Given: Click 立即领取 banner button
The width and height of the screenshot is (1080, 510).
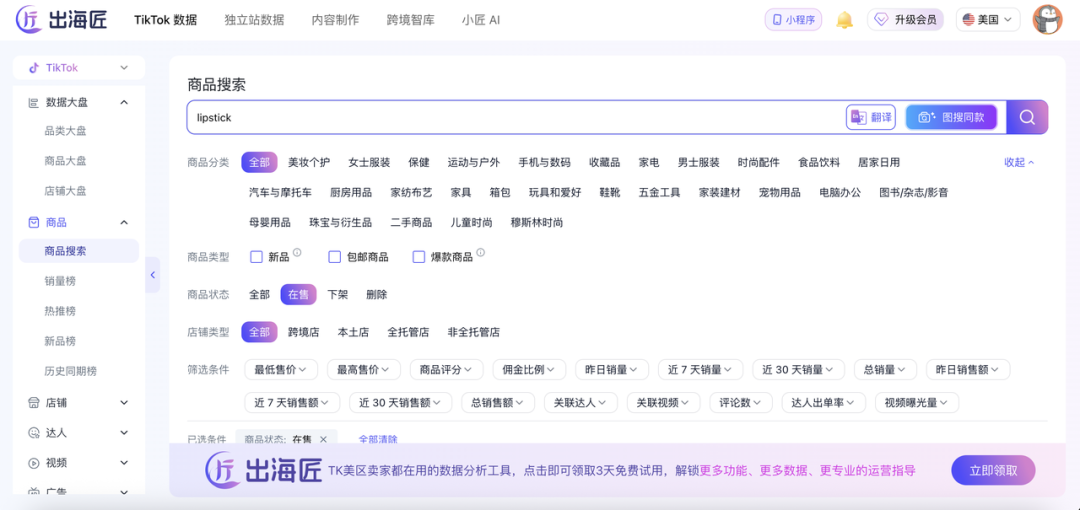Looking at the screenshot, I should point(993,471).
